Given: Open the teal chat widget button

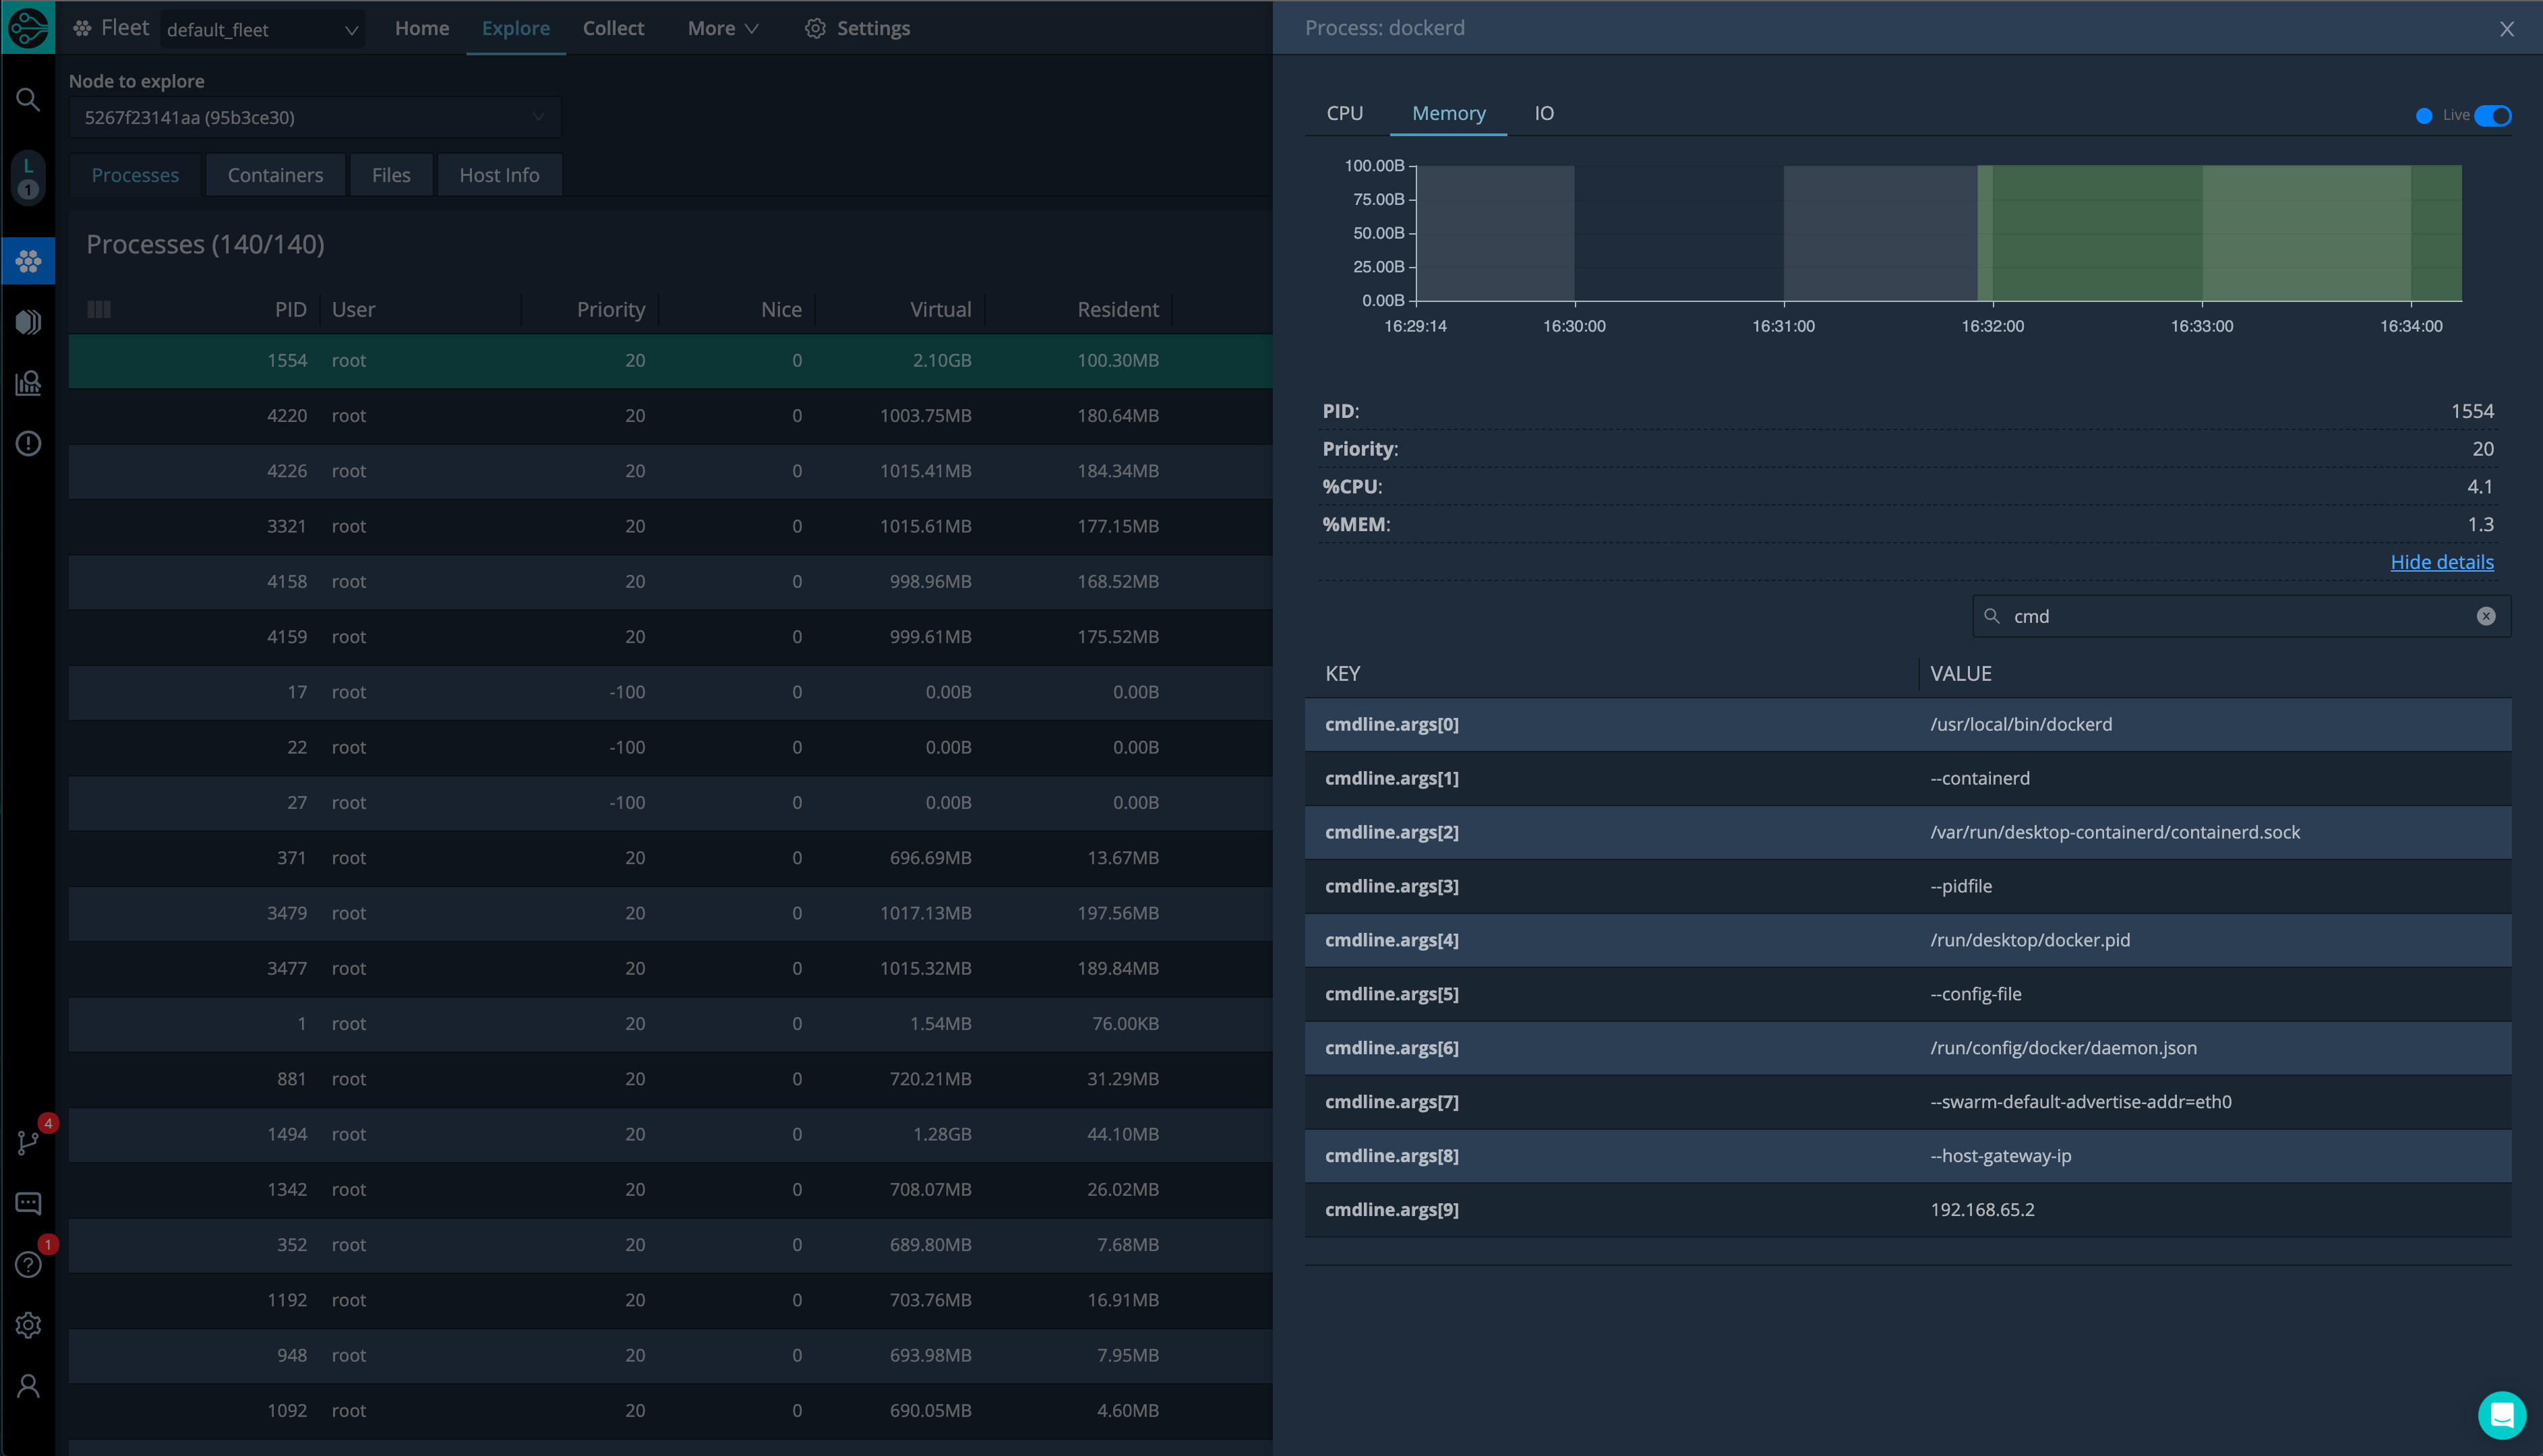Looking at the screenshot, I should (x=2501, y=1414).
